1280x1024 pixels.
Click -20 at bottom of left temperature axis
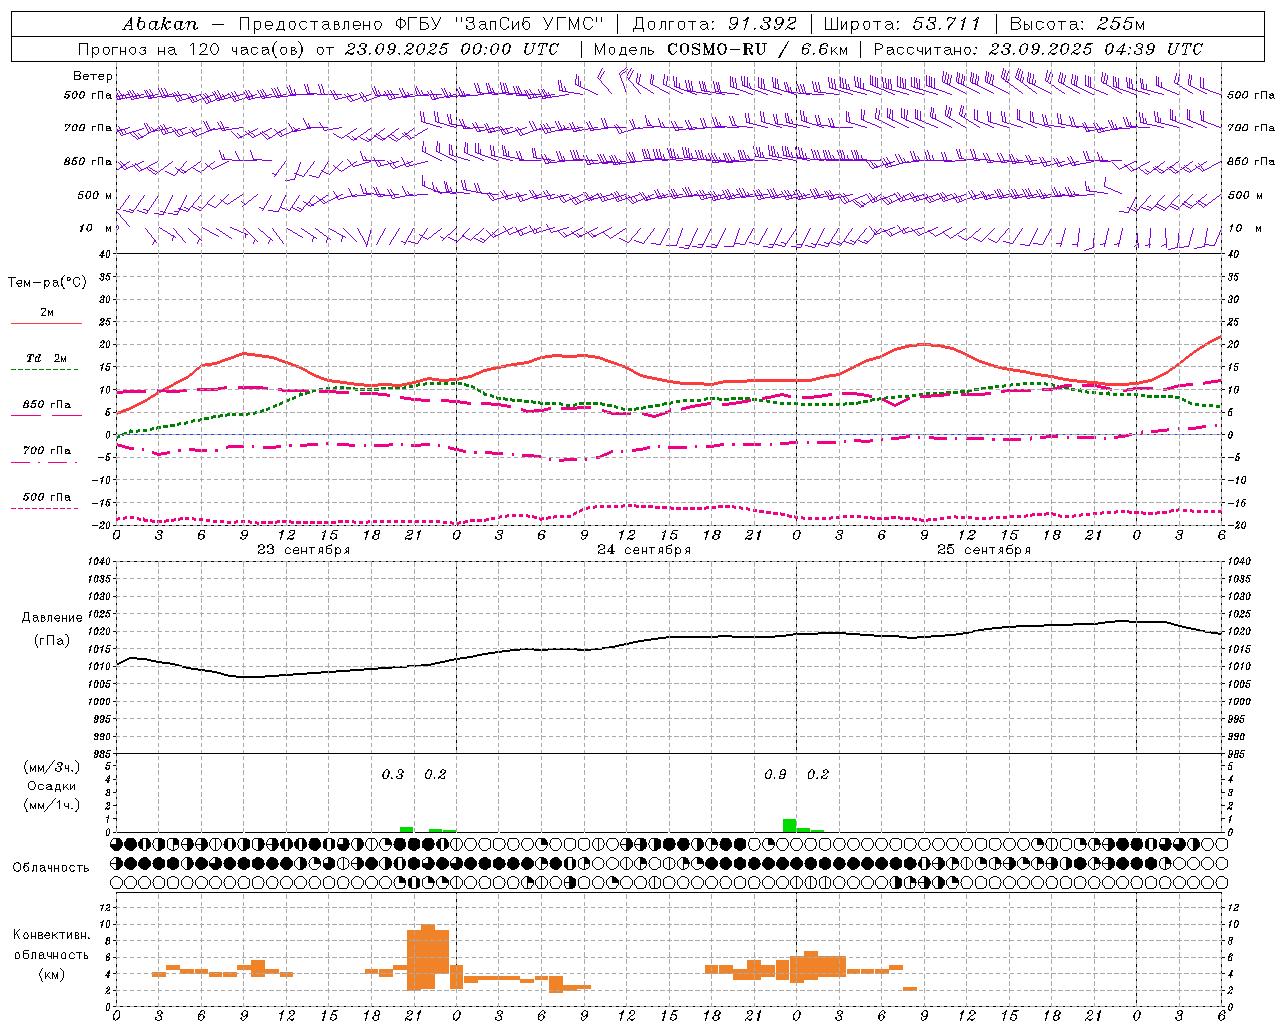[x=100, y=525]
